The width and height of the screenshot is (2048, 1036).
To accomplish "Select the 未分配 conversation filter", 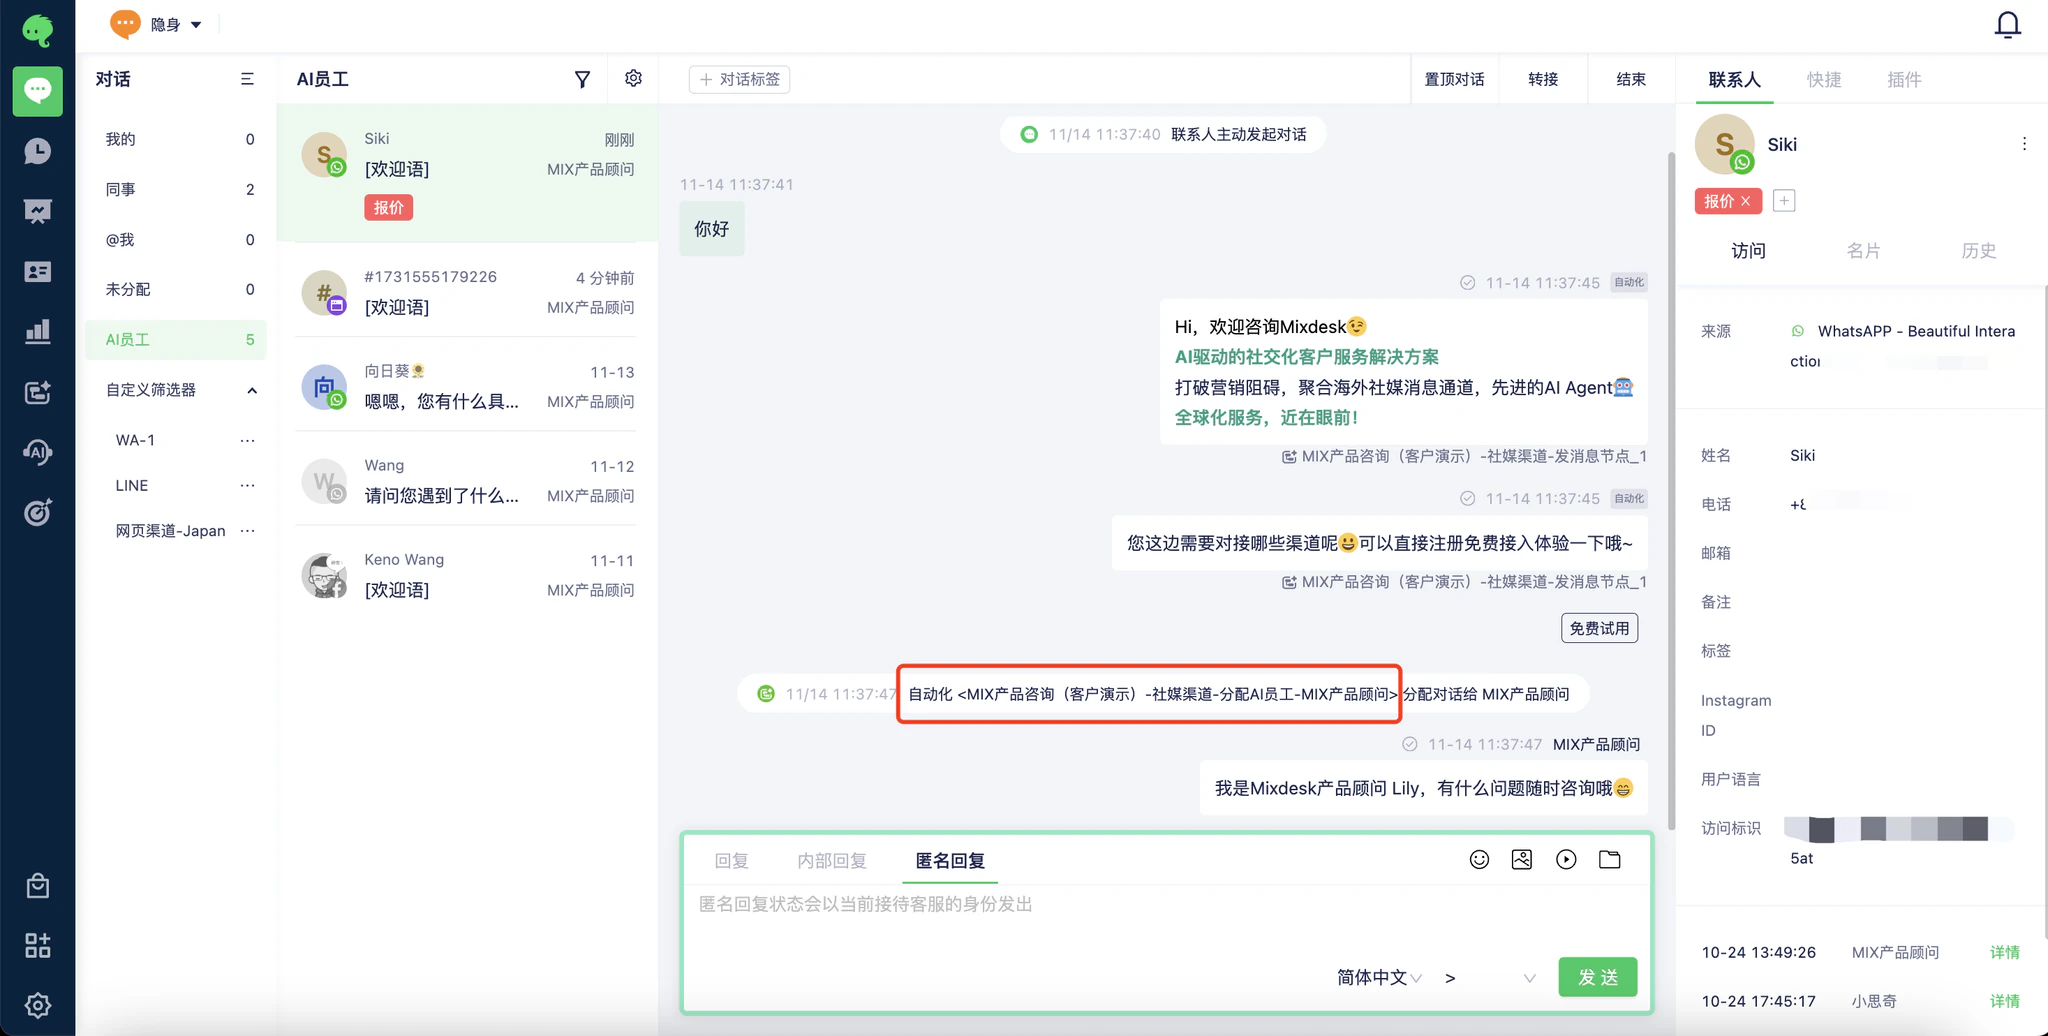I will (x=177, y=289).
